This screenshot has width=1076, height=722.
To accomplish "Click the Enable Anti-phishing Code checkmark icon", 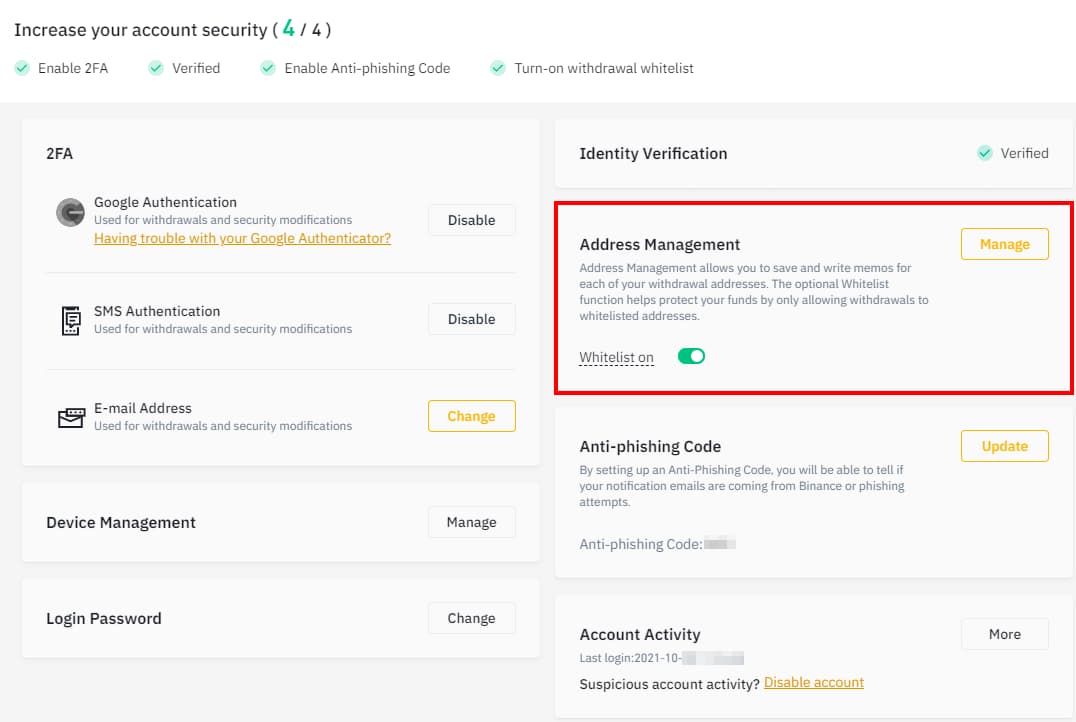I will [268, 69].
